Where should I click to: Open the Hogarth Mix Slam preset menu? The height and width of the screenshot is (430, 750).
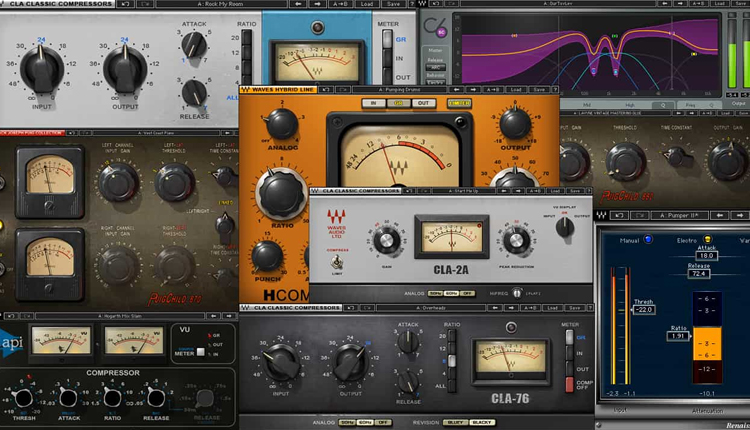(121, 316)
